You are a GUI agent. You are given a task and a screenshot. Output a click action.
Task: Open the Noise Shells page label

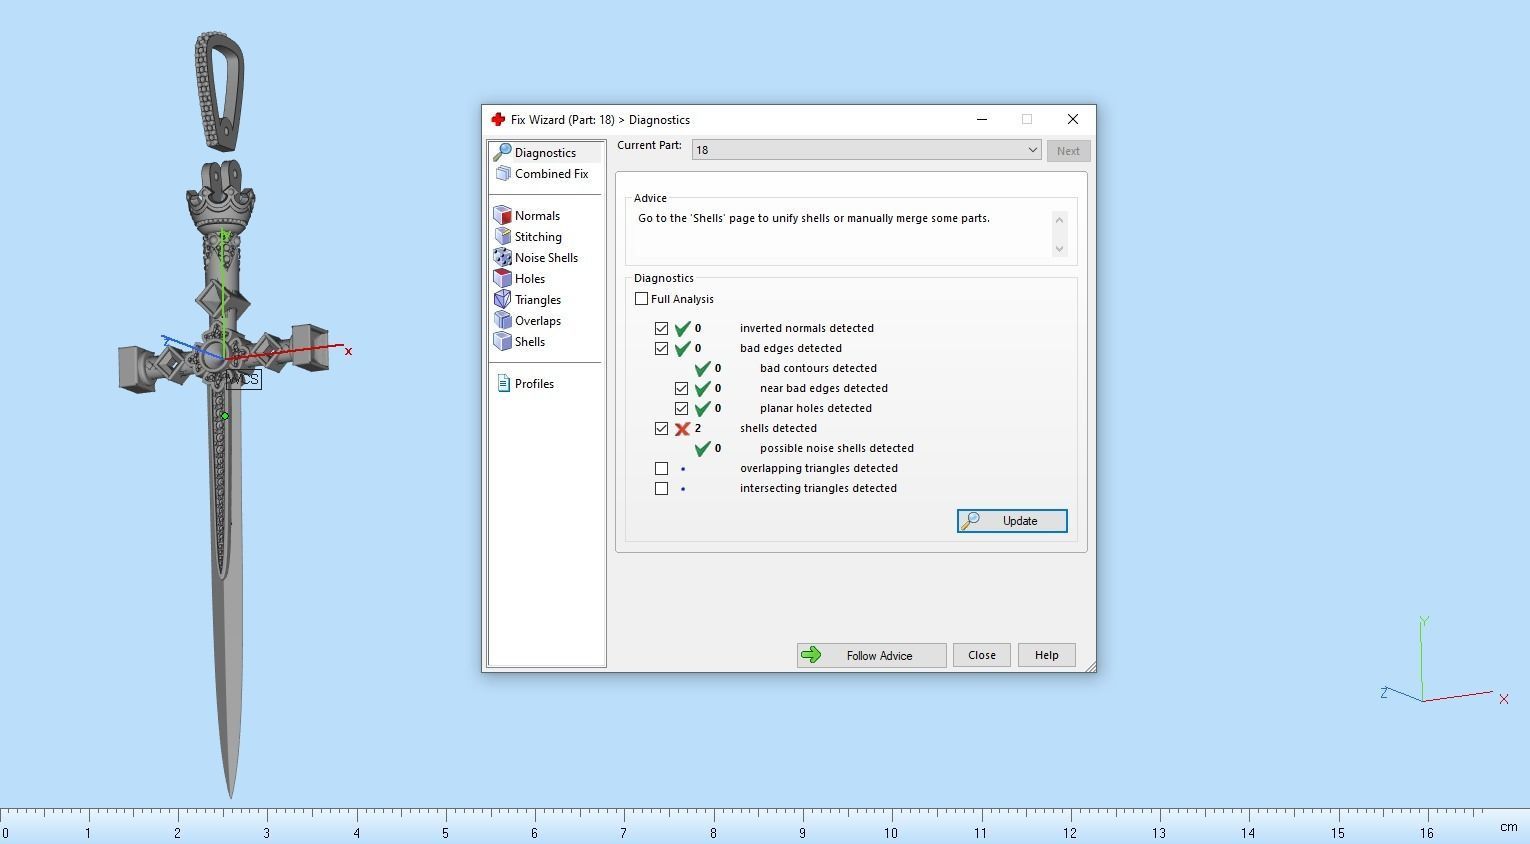pyautogui.click(x=546, y=258)
